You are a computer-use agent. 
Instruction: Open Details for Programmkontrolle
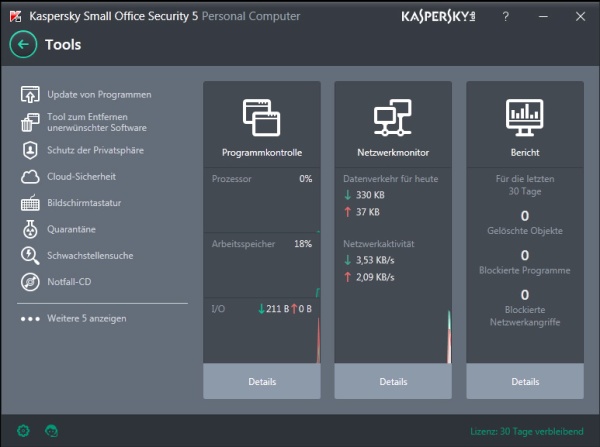(x=262, y=381)
